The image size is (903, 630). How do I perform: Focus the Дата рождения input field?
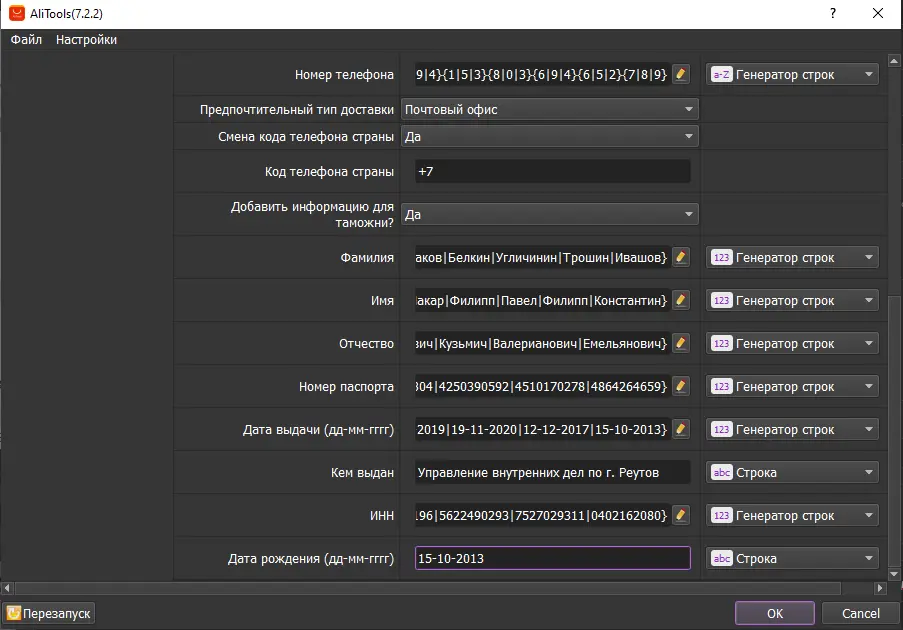[552, 558]
